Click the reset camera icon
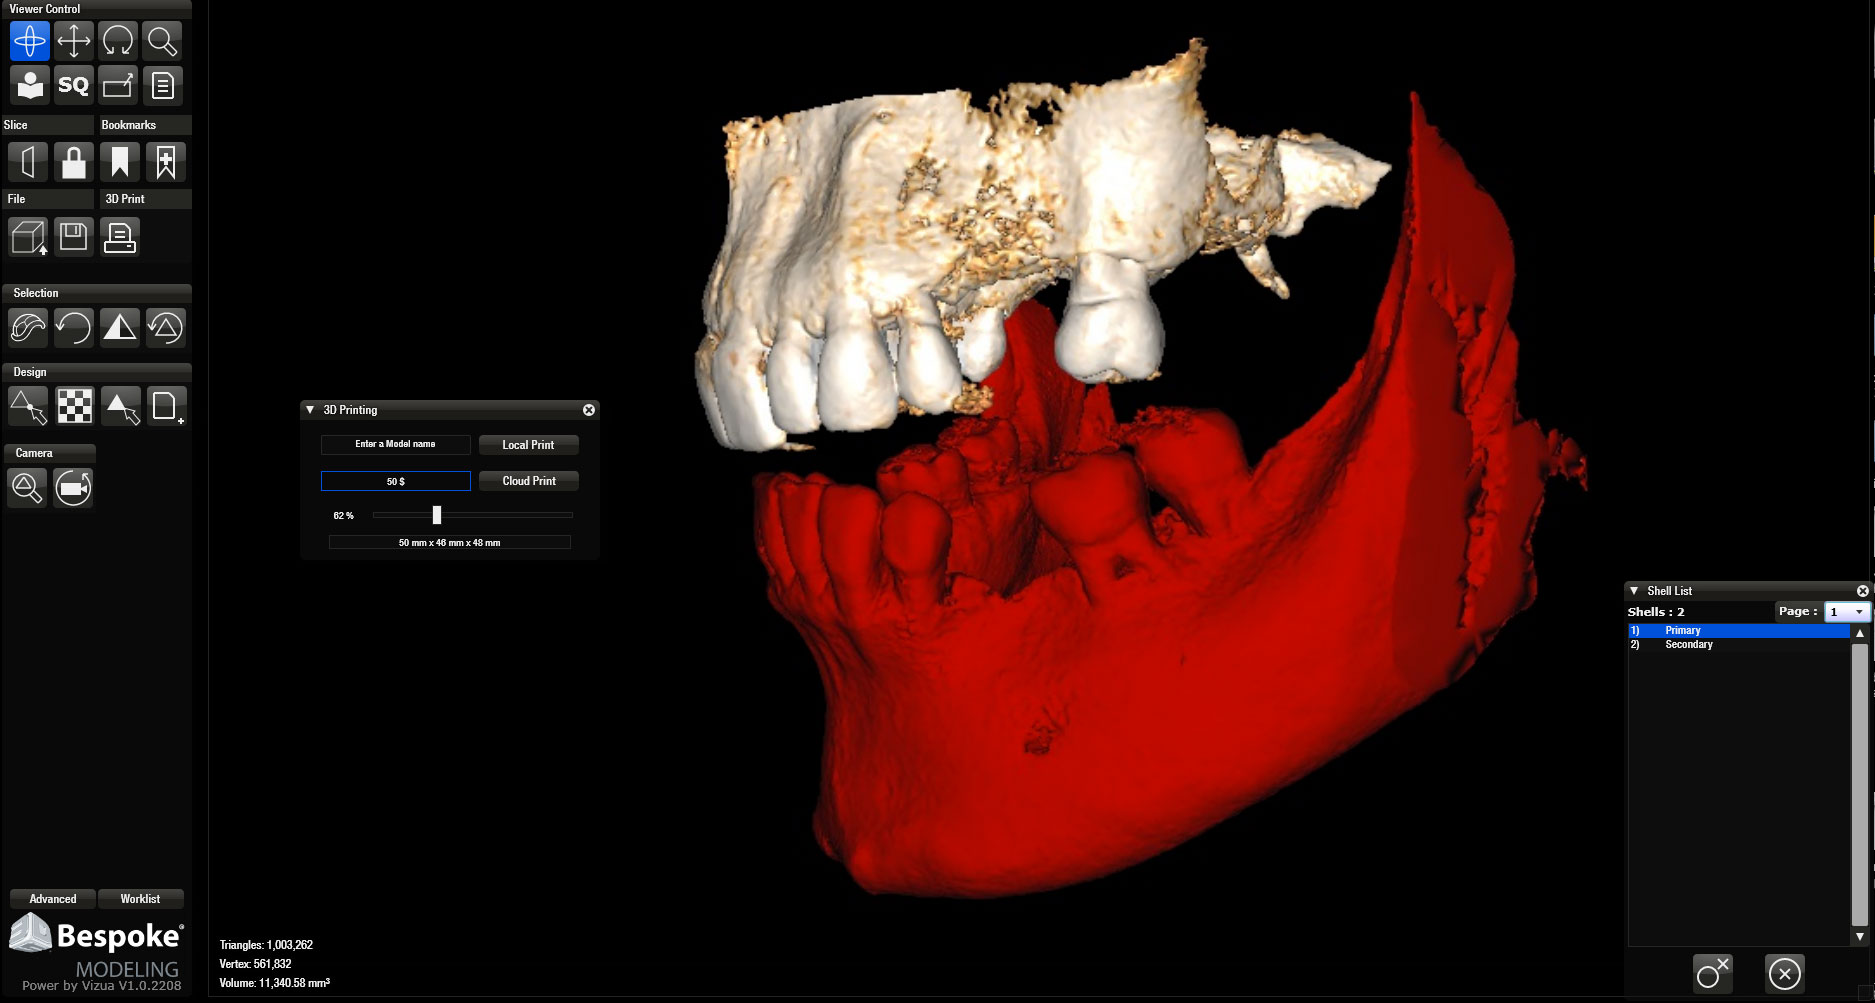Image resolution: width=1875 pixels, height=1003 pixels. [73, 487]
